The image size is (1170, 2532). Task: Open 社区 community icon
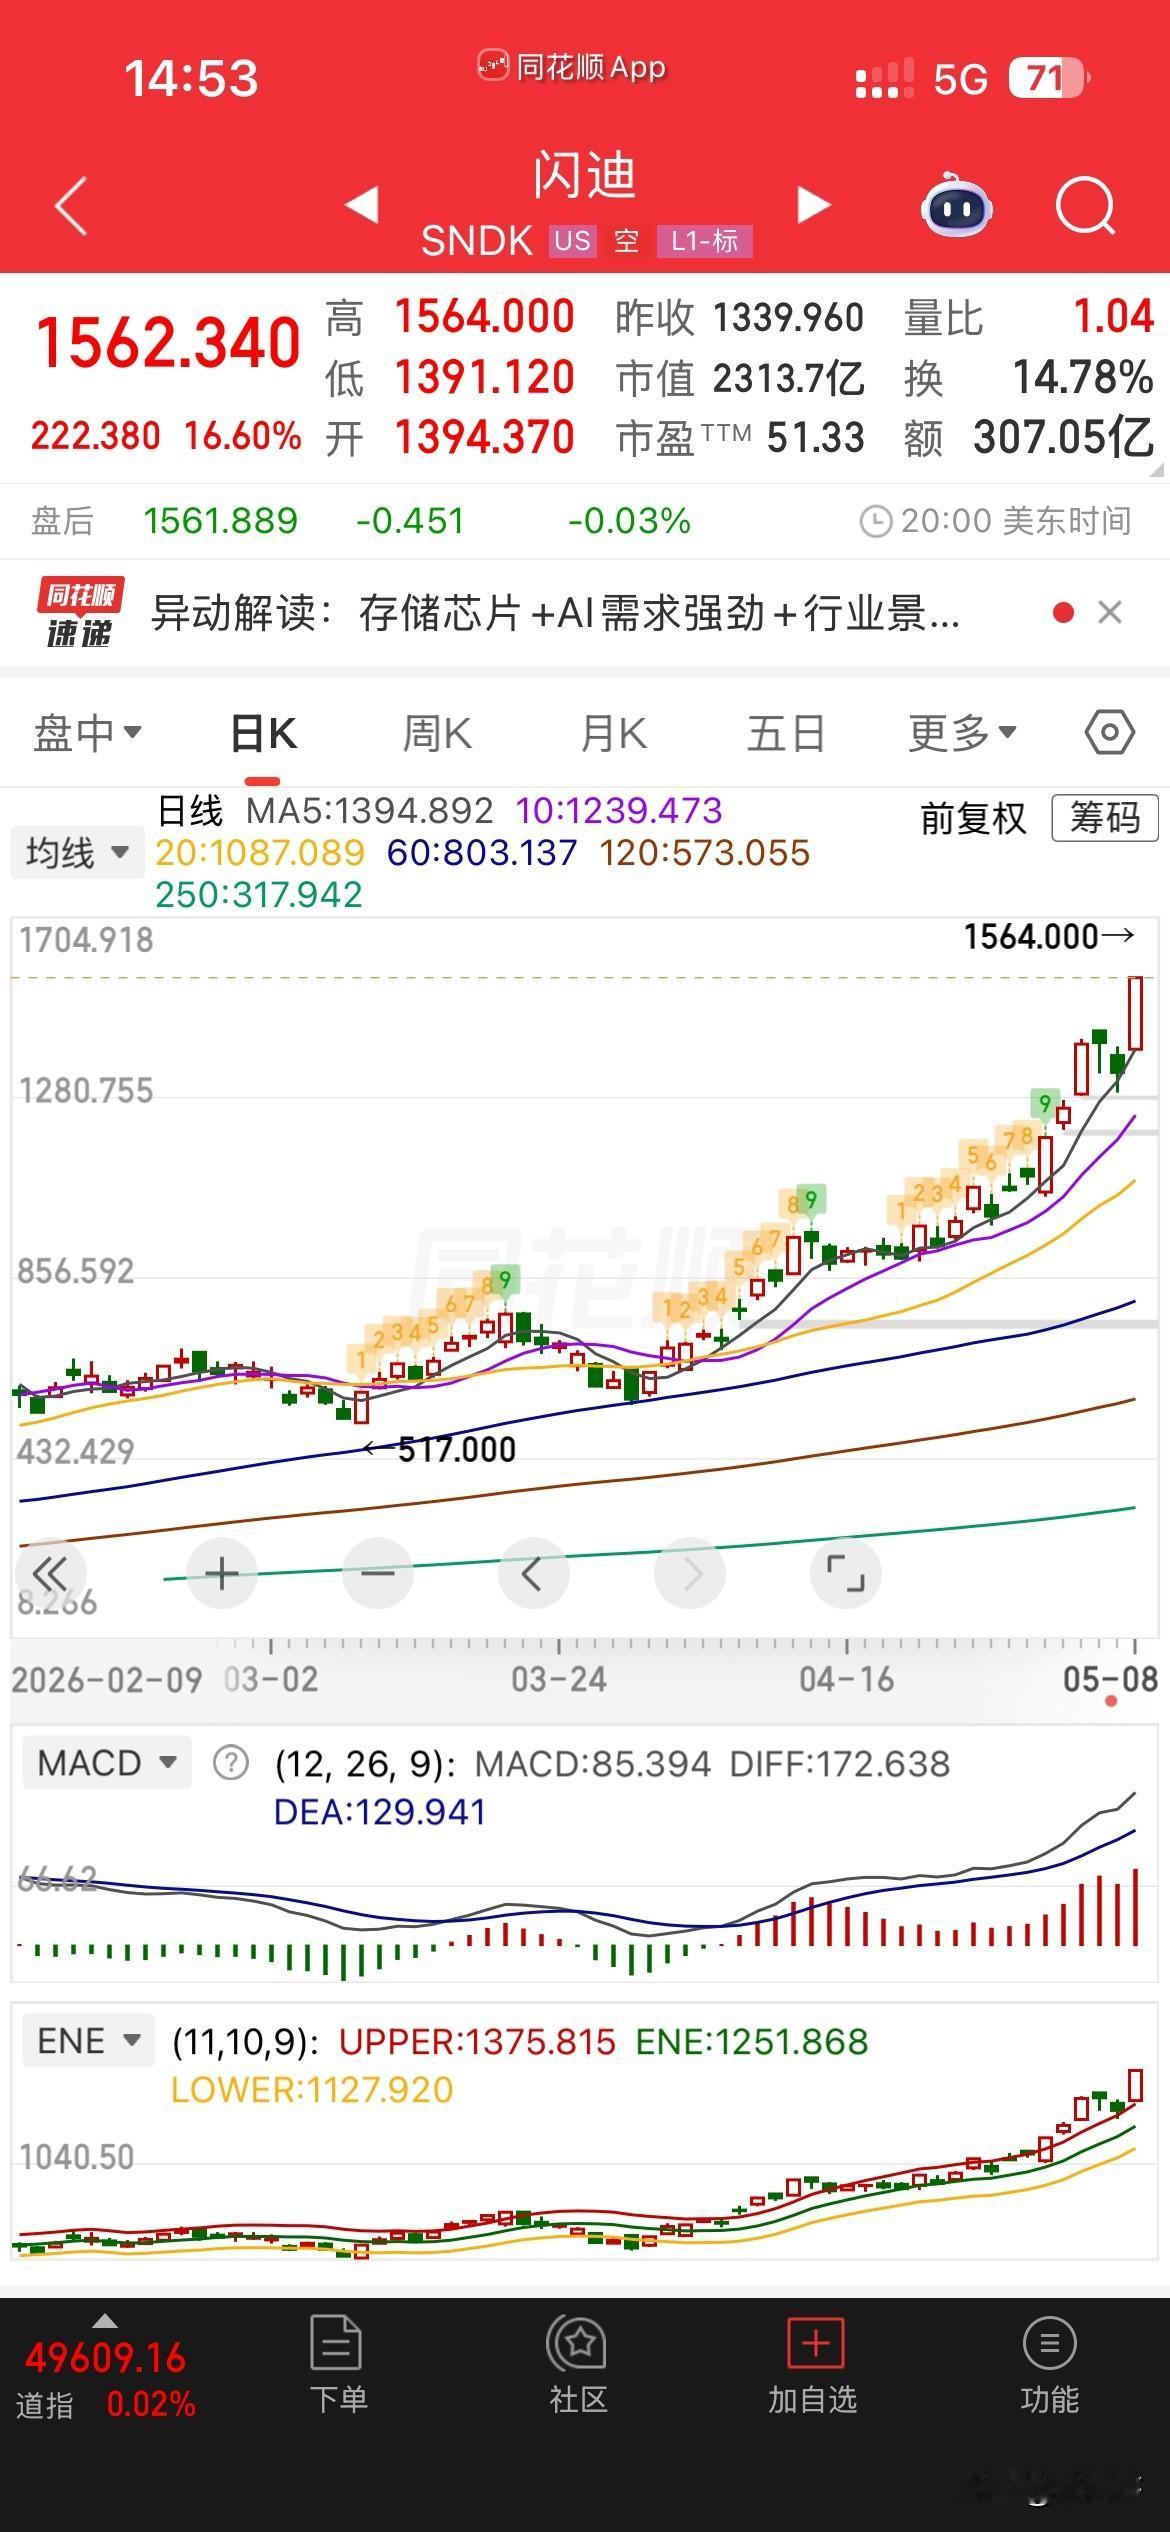tap(577, 2344)
